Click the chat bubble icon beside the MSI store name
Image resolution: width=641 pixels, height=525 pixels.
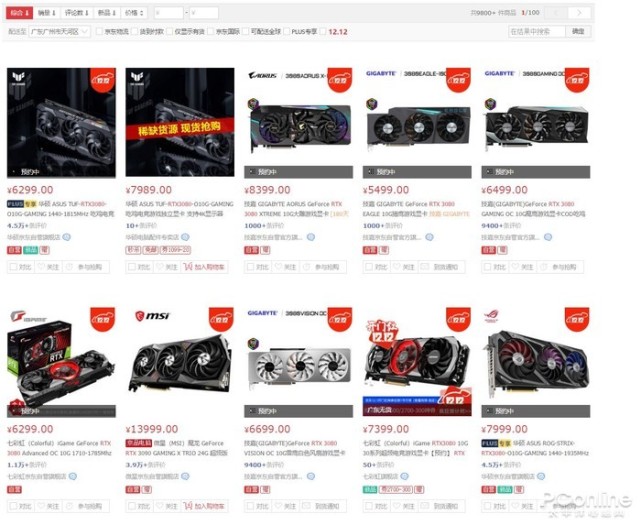point(185,476)
